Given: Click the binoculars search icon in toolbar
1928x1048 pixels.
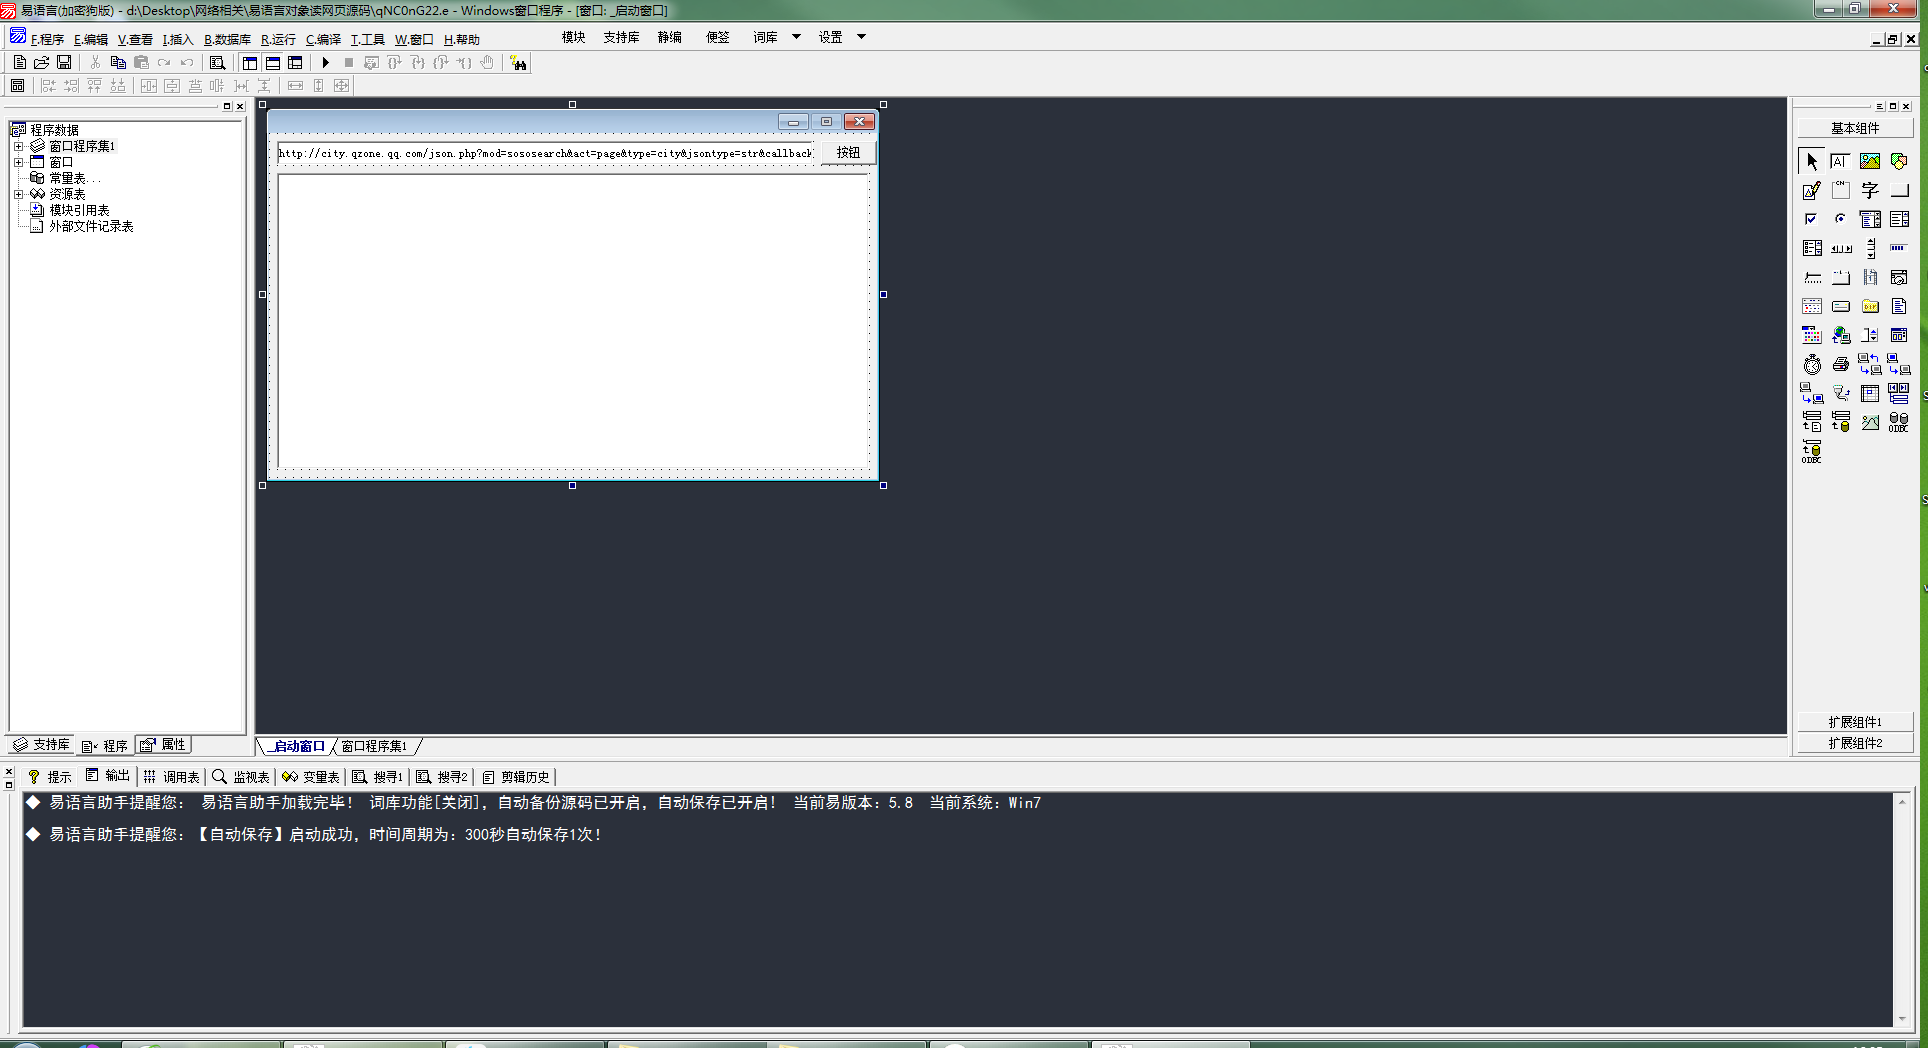Looking at the screenshot, I should pos(518,63).
